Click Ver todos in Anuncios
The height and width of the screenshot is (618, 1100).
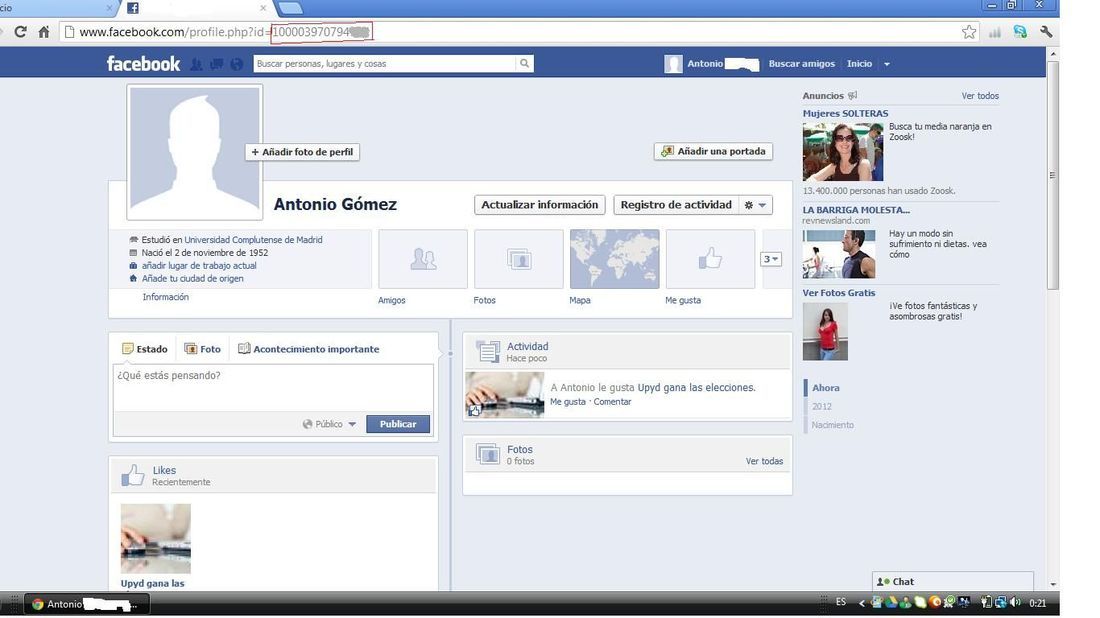(980, 95)
